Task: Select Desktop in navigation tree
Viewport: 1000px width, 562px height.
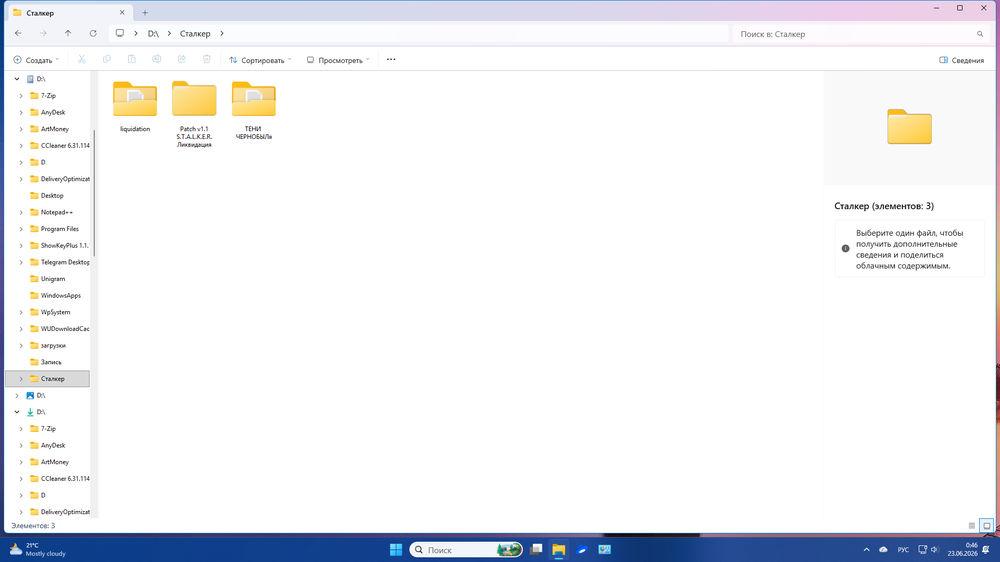Action: coord(52,196)
